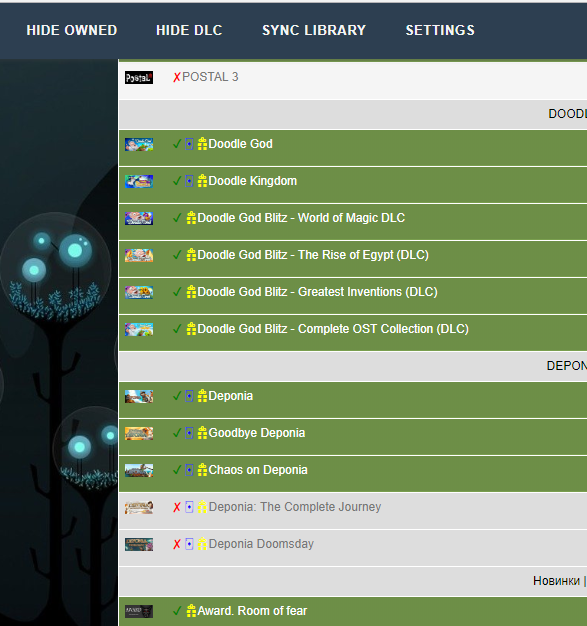
Task: Click the POSTAL 3 game thumbnail
Action: [x=139, y=77]
